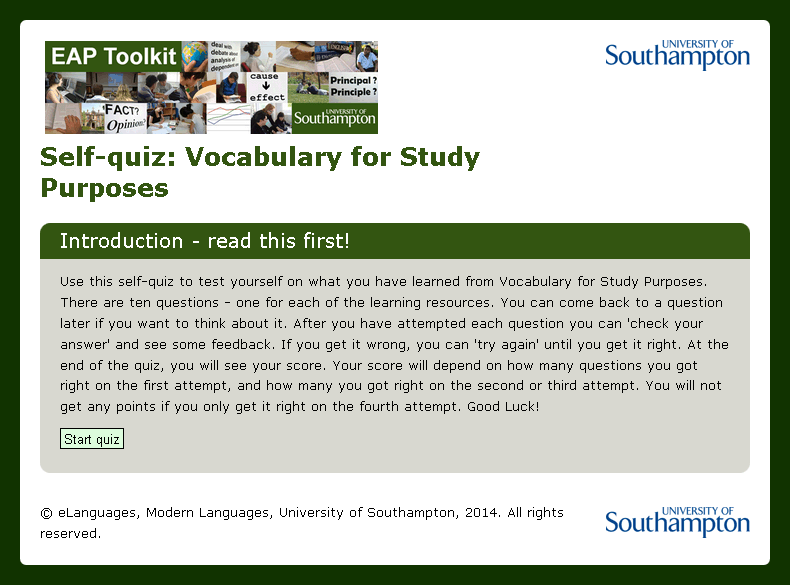Screen dimensions: 790x585
Task: Click the footer University of Southampton logo
Action: (x=677, y=522)
